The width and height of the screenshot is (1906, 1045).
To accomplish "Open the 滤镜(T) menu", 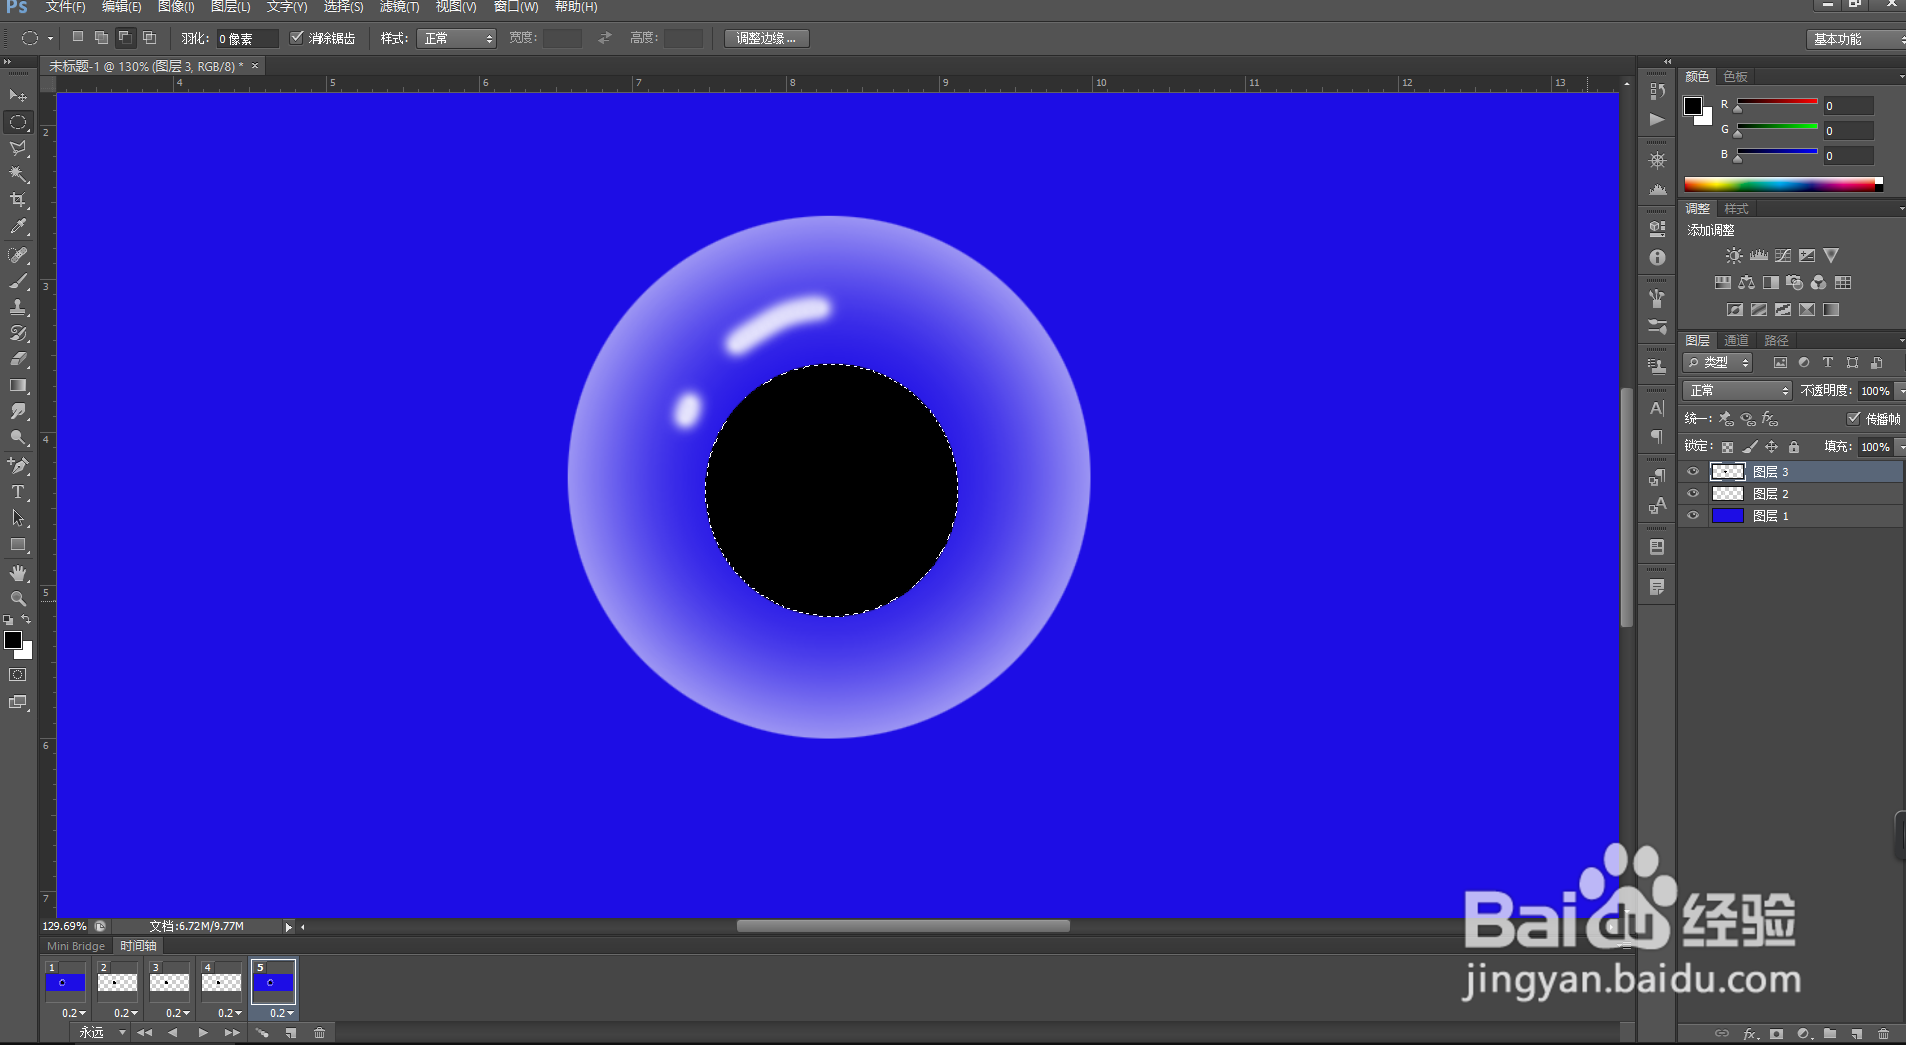I will [399, 7].
